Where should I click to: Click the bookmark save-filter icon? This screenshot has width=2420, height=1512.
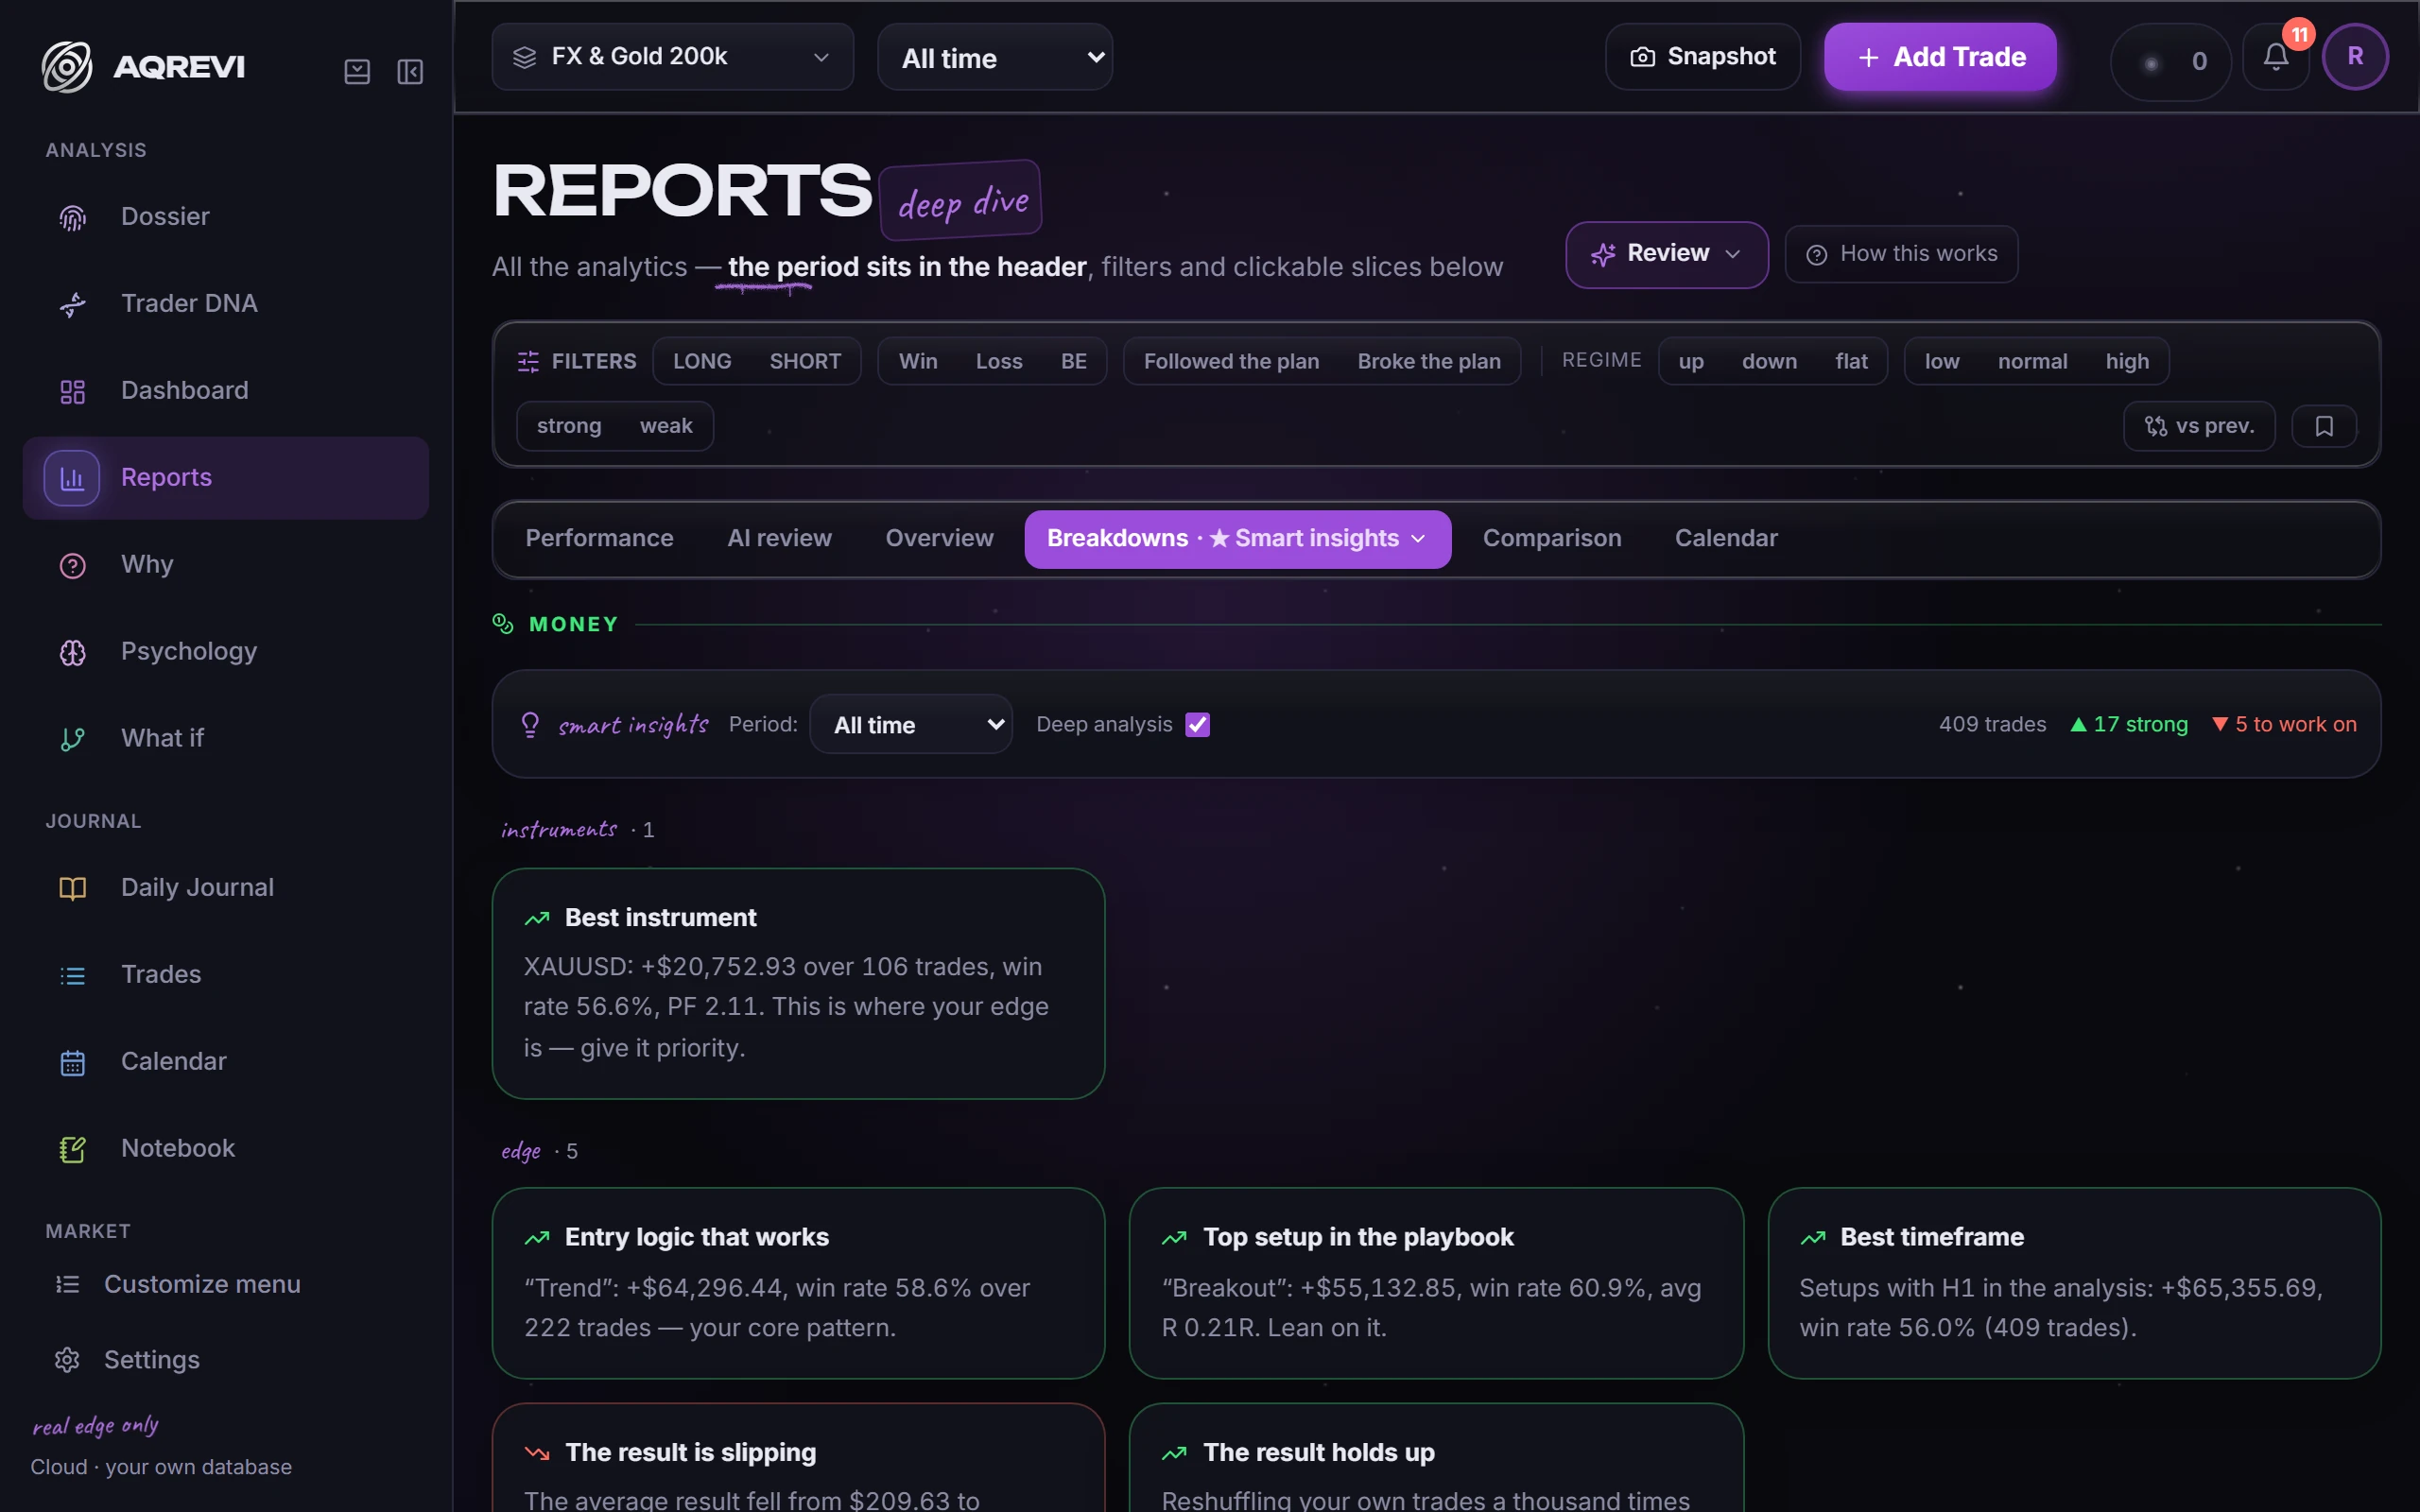tap(2324, 426)
